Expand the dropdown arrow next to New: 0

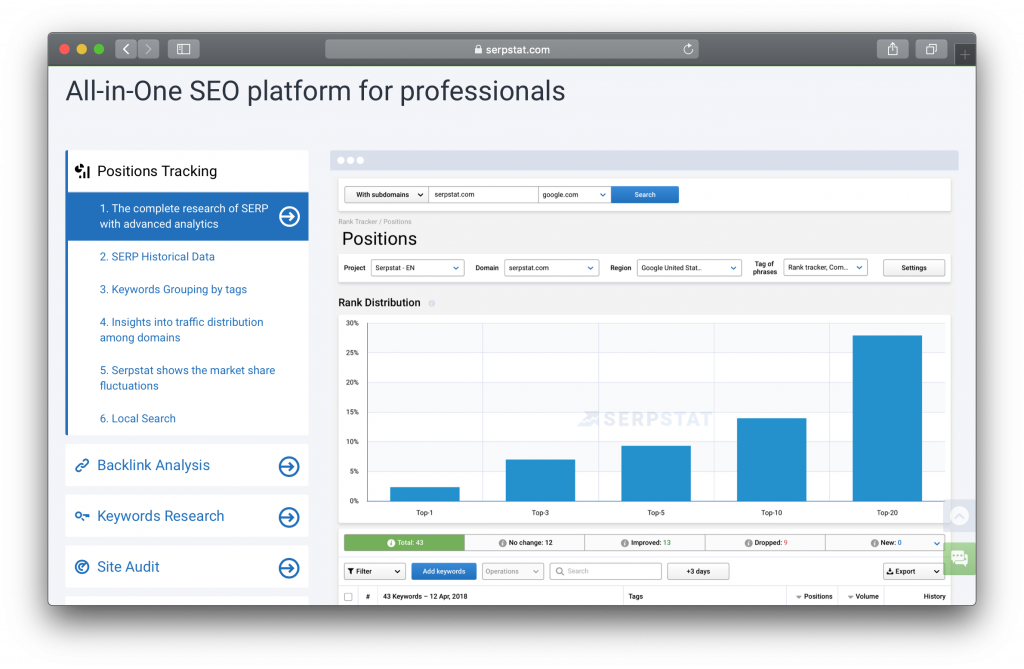[936, 544]
